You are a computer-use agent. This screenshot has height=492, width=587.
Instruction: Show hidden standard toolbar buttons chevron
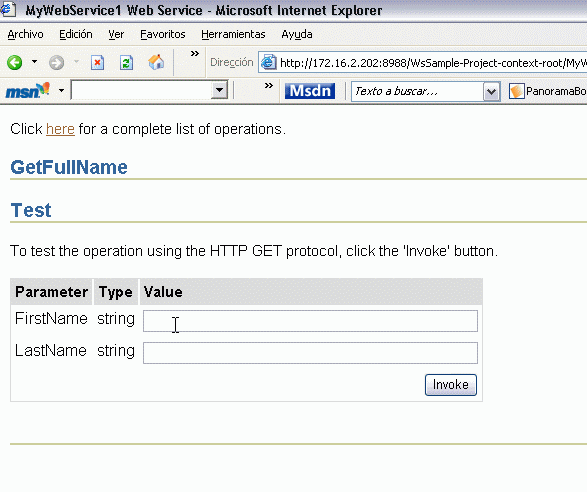tap(195, 54)
